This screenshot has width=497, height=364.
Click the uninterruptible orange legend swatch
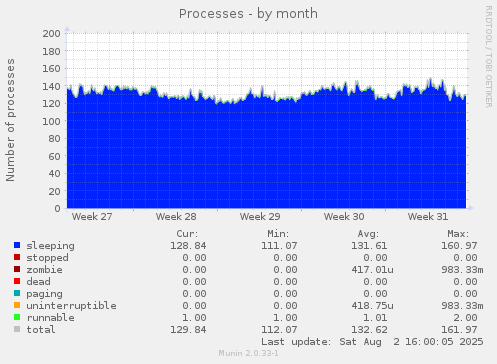[x=17, y=305]
